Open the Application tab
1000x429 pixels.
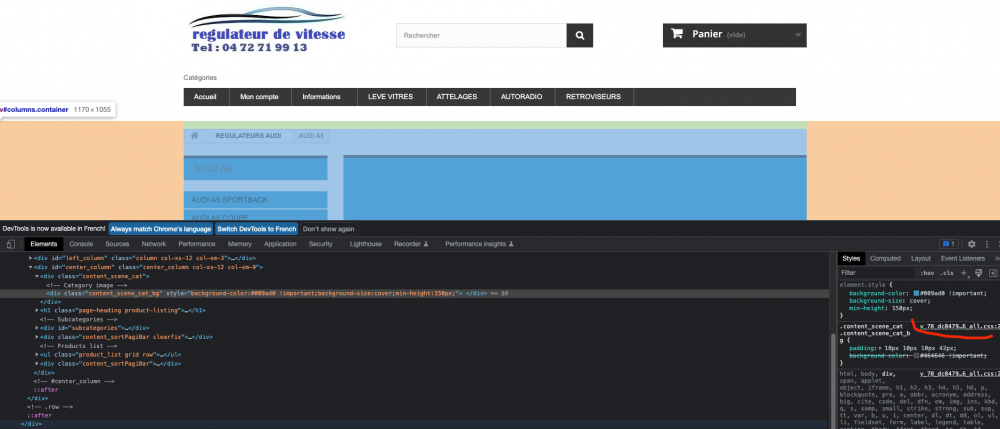click(280, 244)
